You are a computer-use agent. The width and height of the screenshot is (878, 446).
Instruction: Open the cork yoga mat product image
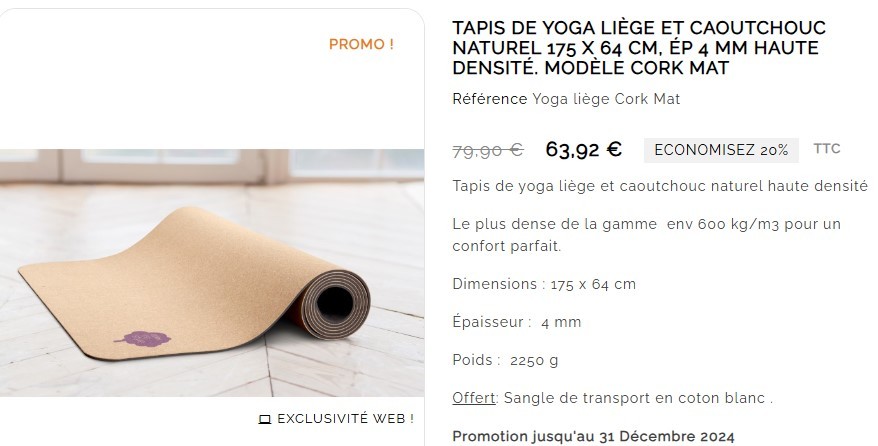212,273
